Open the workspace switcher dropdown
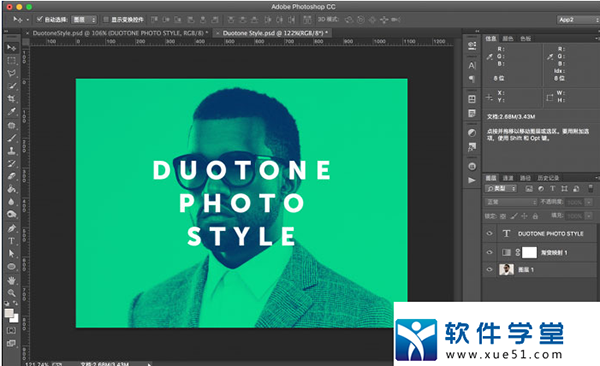Image resolution: width=600 pixels, height=366 pixels. pos(578,20)
